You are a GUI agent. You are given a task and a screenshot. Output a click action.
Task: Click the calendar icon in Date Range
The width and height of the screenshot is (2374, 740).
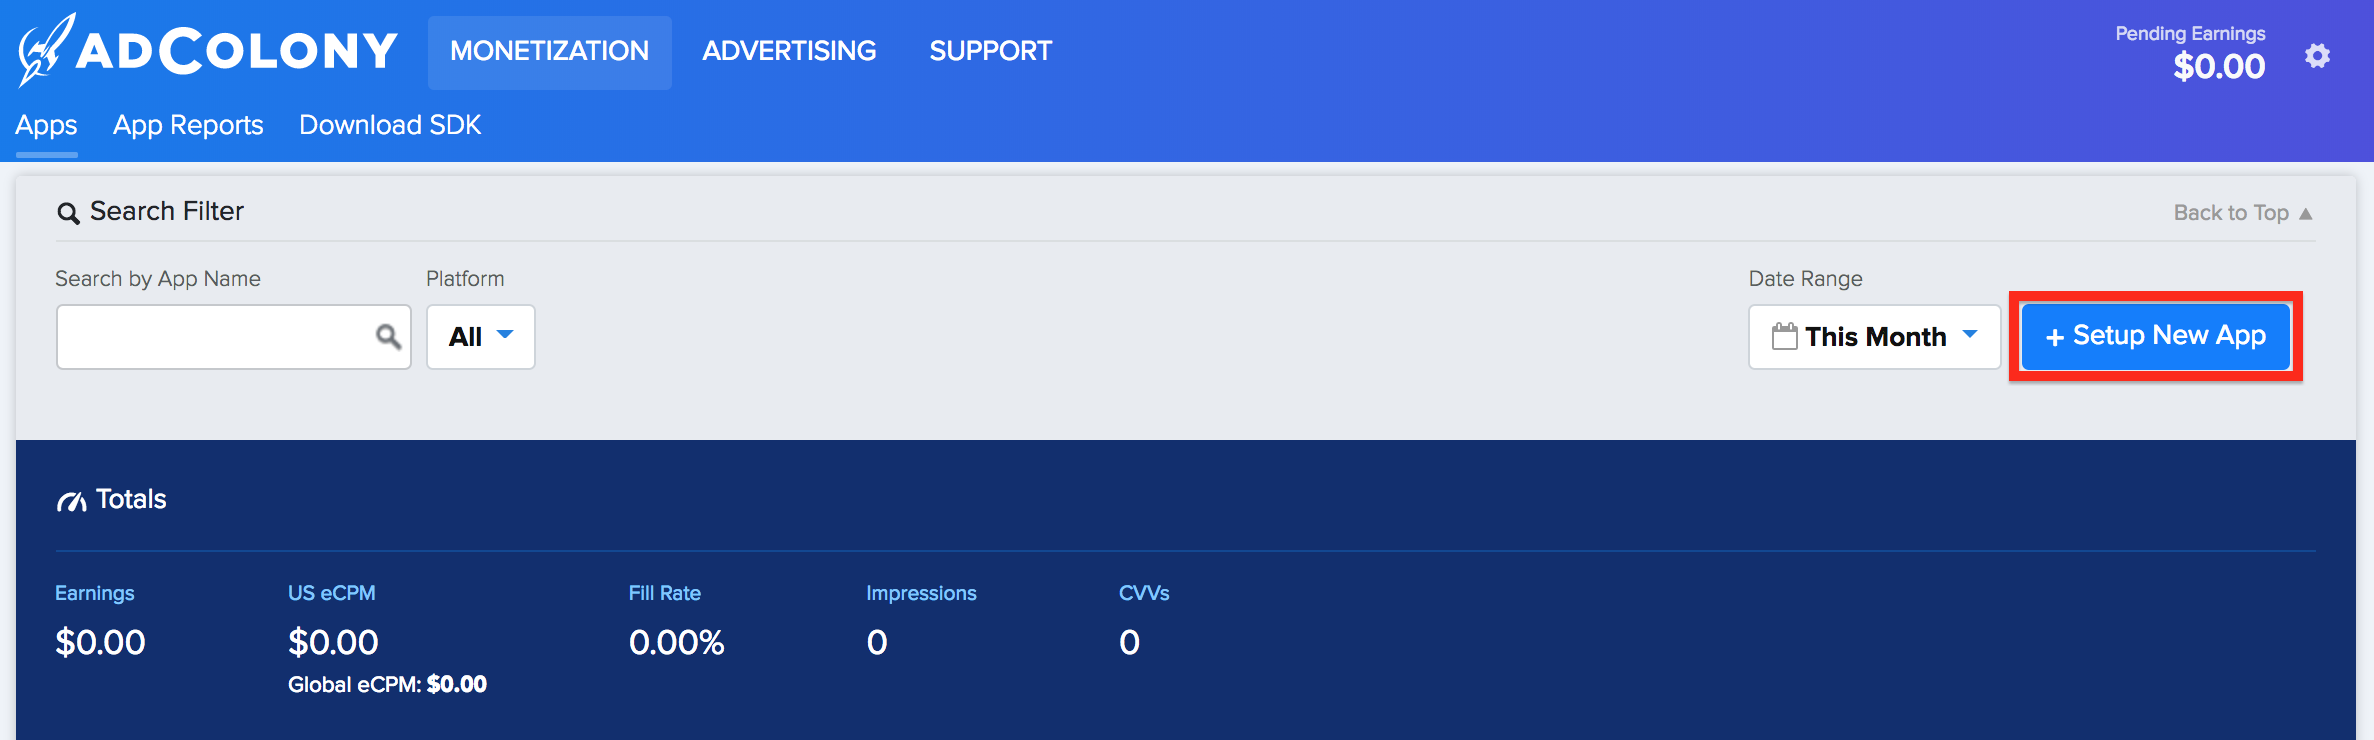coord(1784,336)
